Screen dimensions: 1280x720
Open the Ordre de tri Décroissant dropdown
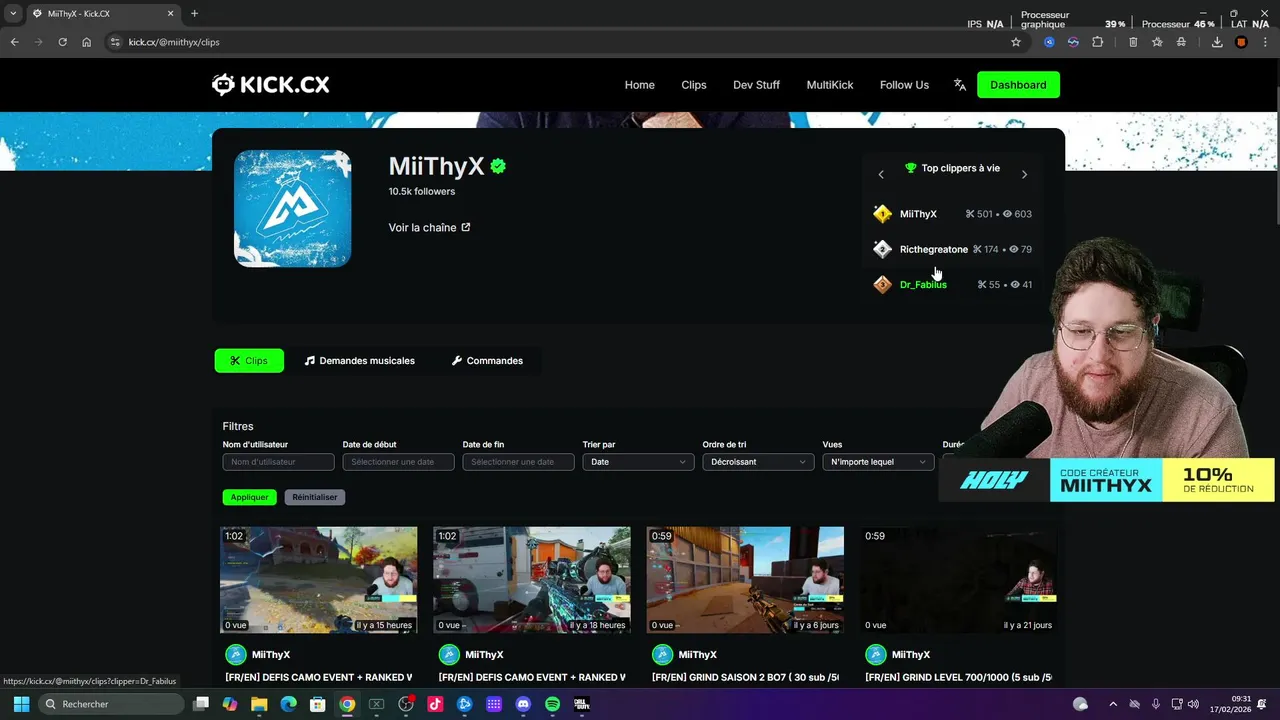758,462
